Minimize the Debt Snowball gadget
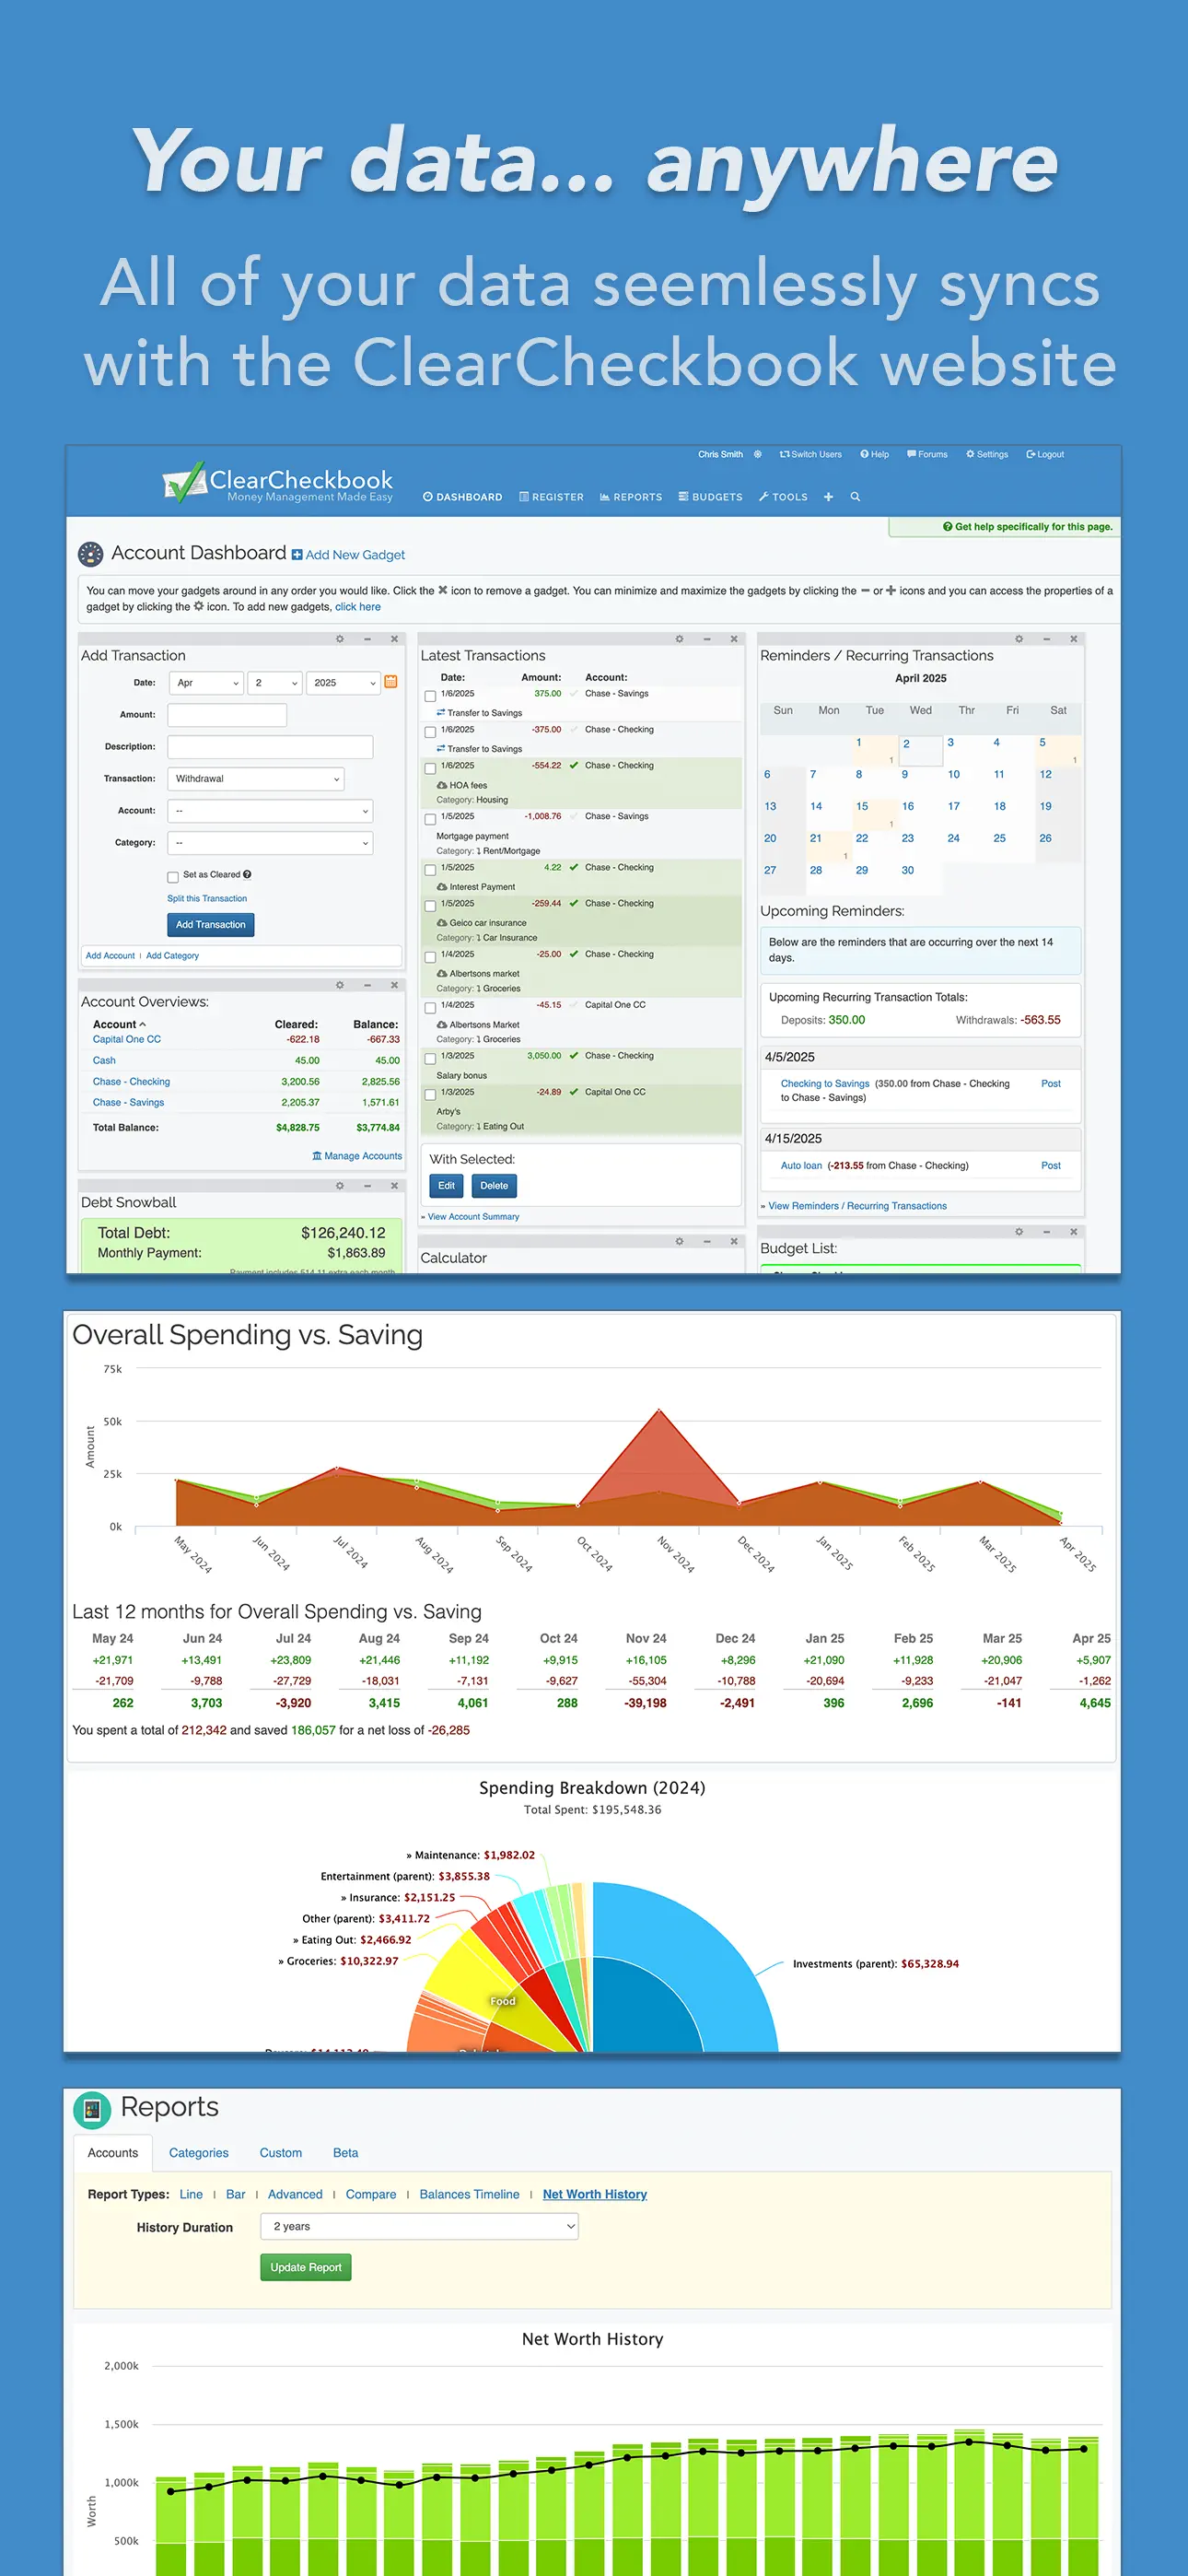Image resolution: width=1188 pixels, height=2576 pixels. pos(367,1186)
